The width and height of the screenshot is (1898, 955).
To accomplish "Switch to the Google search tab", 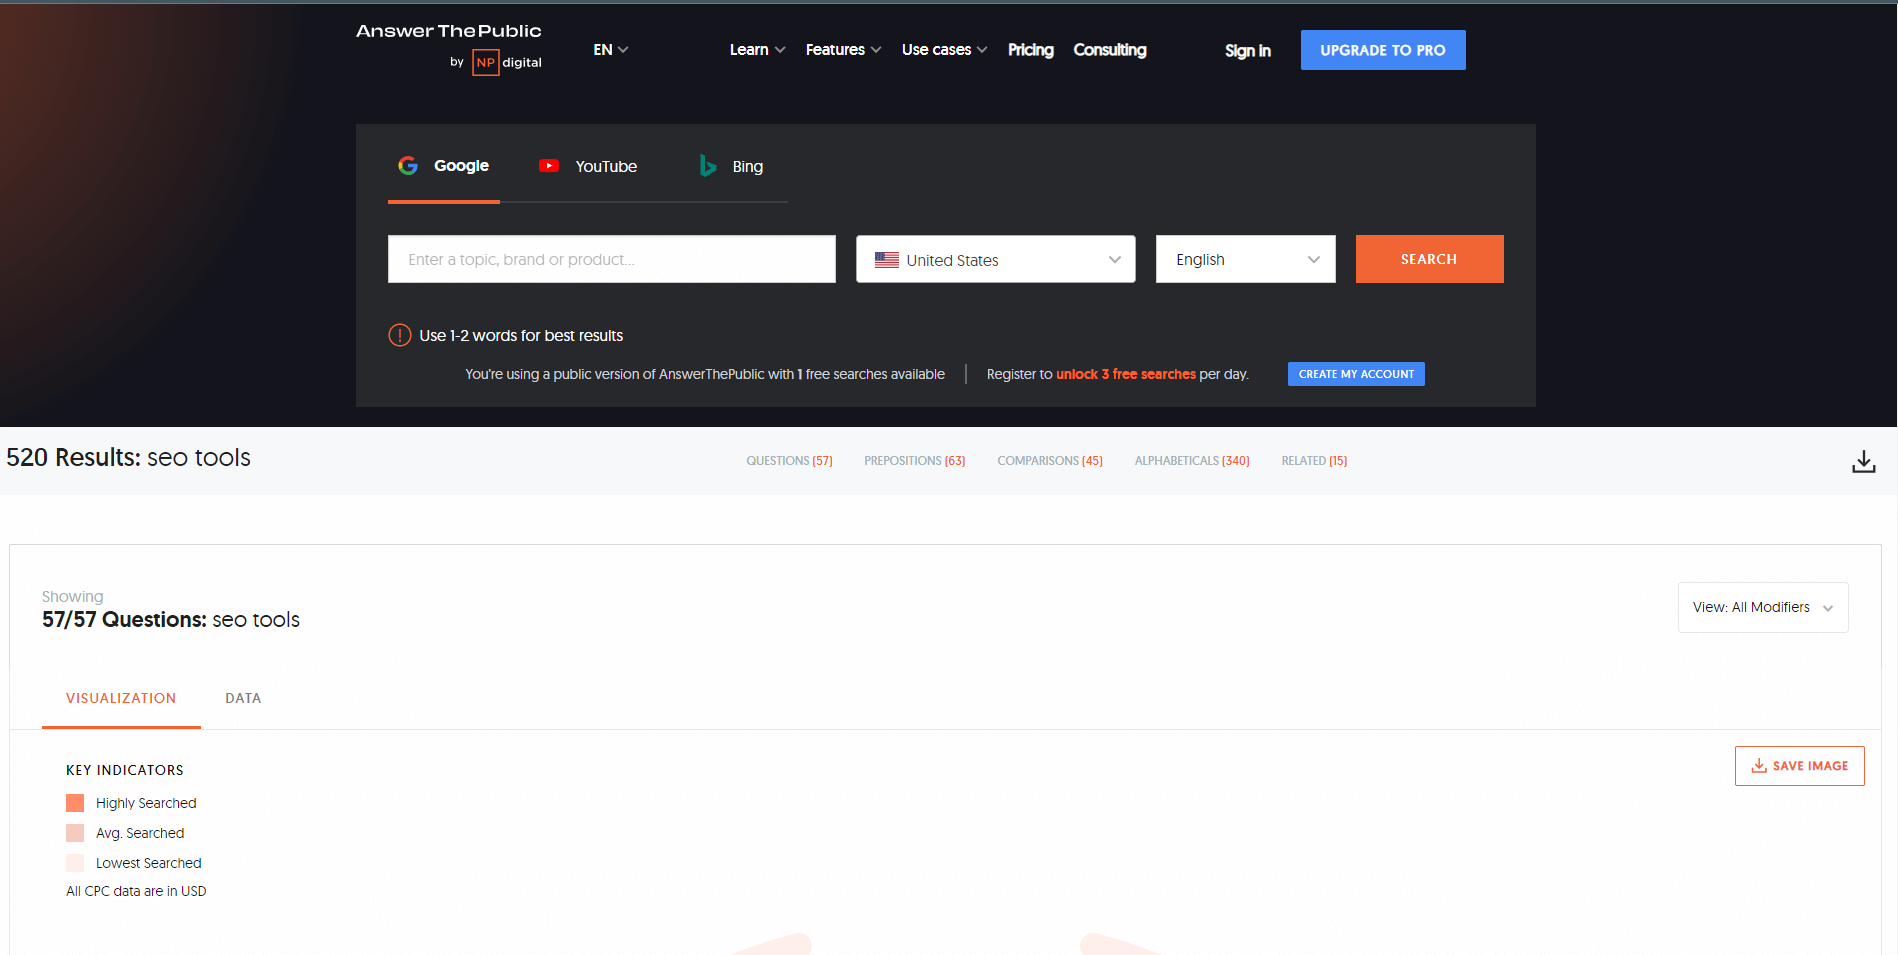I will point(444,166).
